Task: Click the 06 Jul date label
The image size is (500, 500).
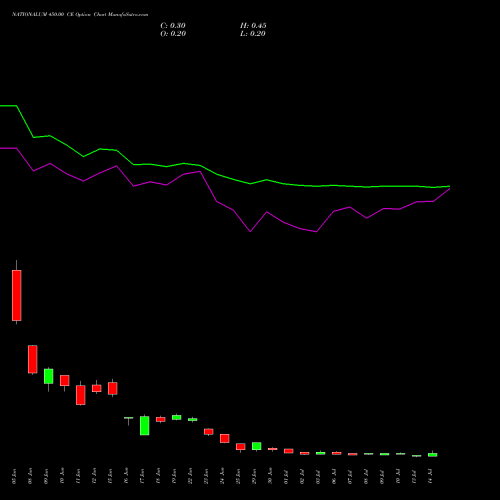Action: (334, 476)
